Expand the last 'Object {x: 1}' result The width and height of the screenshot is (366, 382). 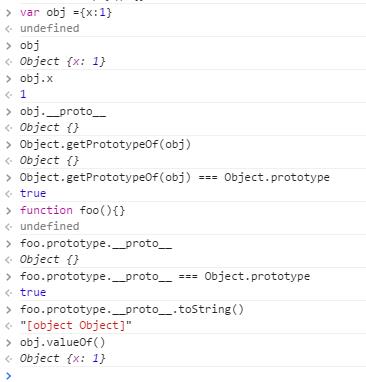point(63,359)
